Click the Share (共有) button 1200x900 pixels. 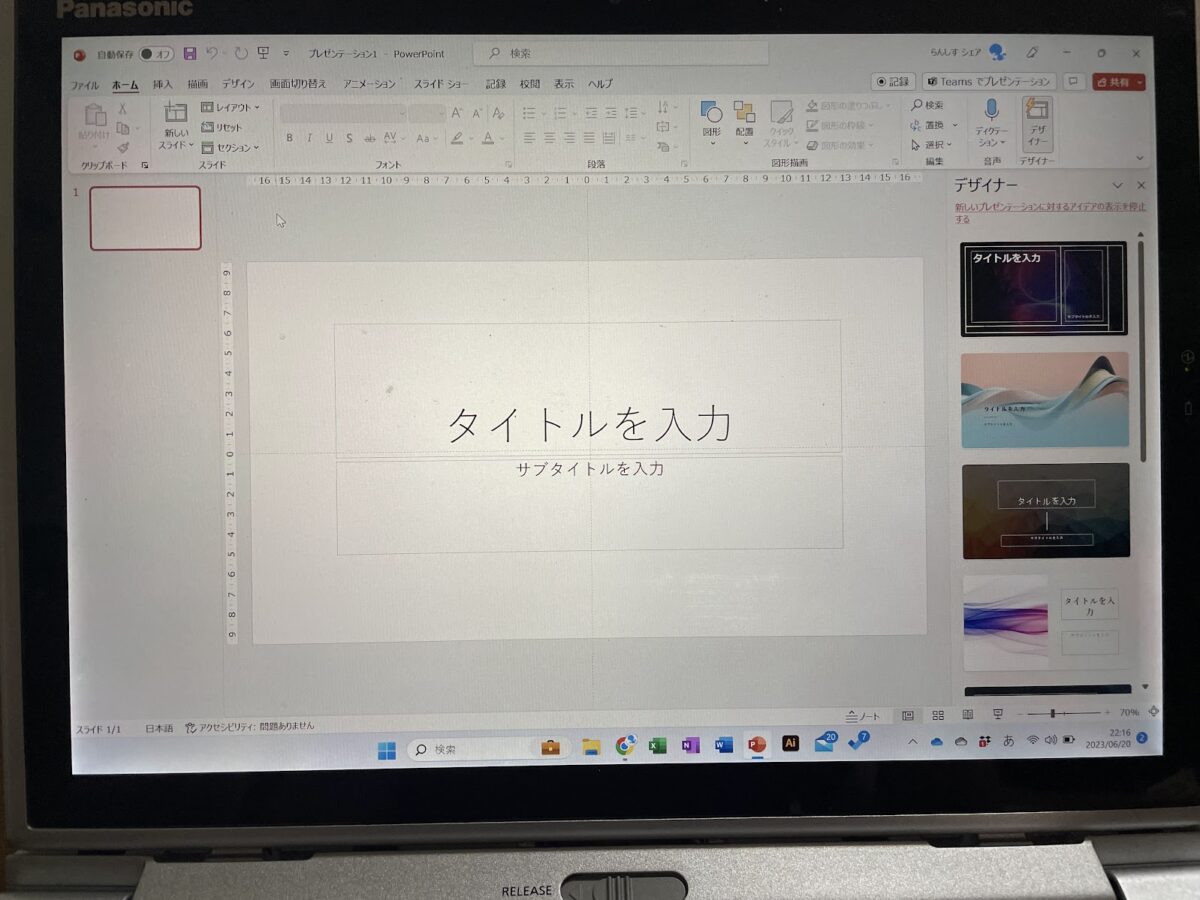coord(1119,82)
